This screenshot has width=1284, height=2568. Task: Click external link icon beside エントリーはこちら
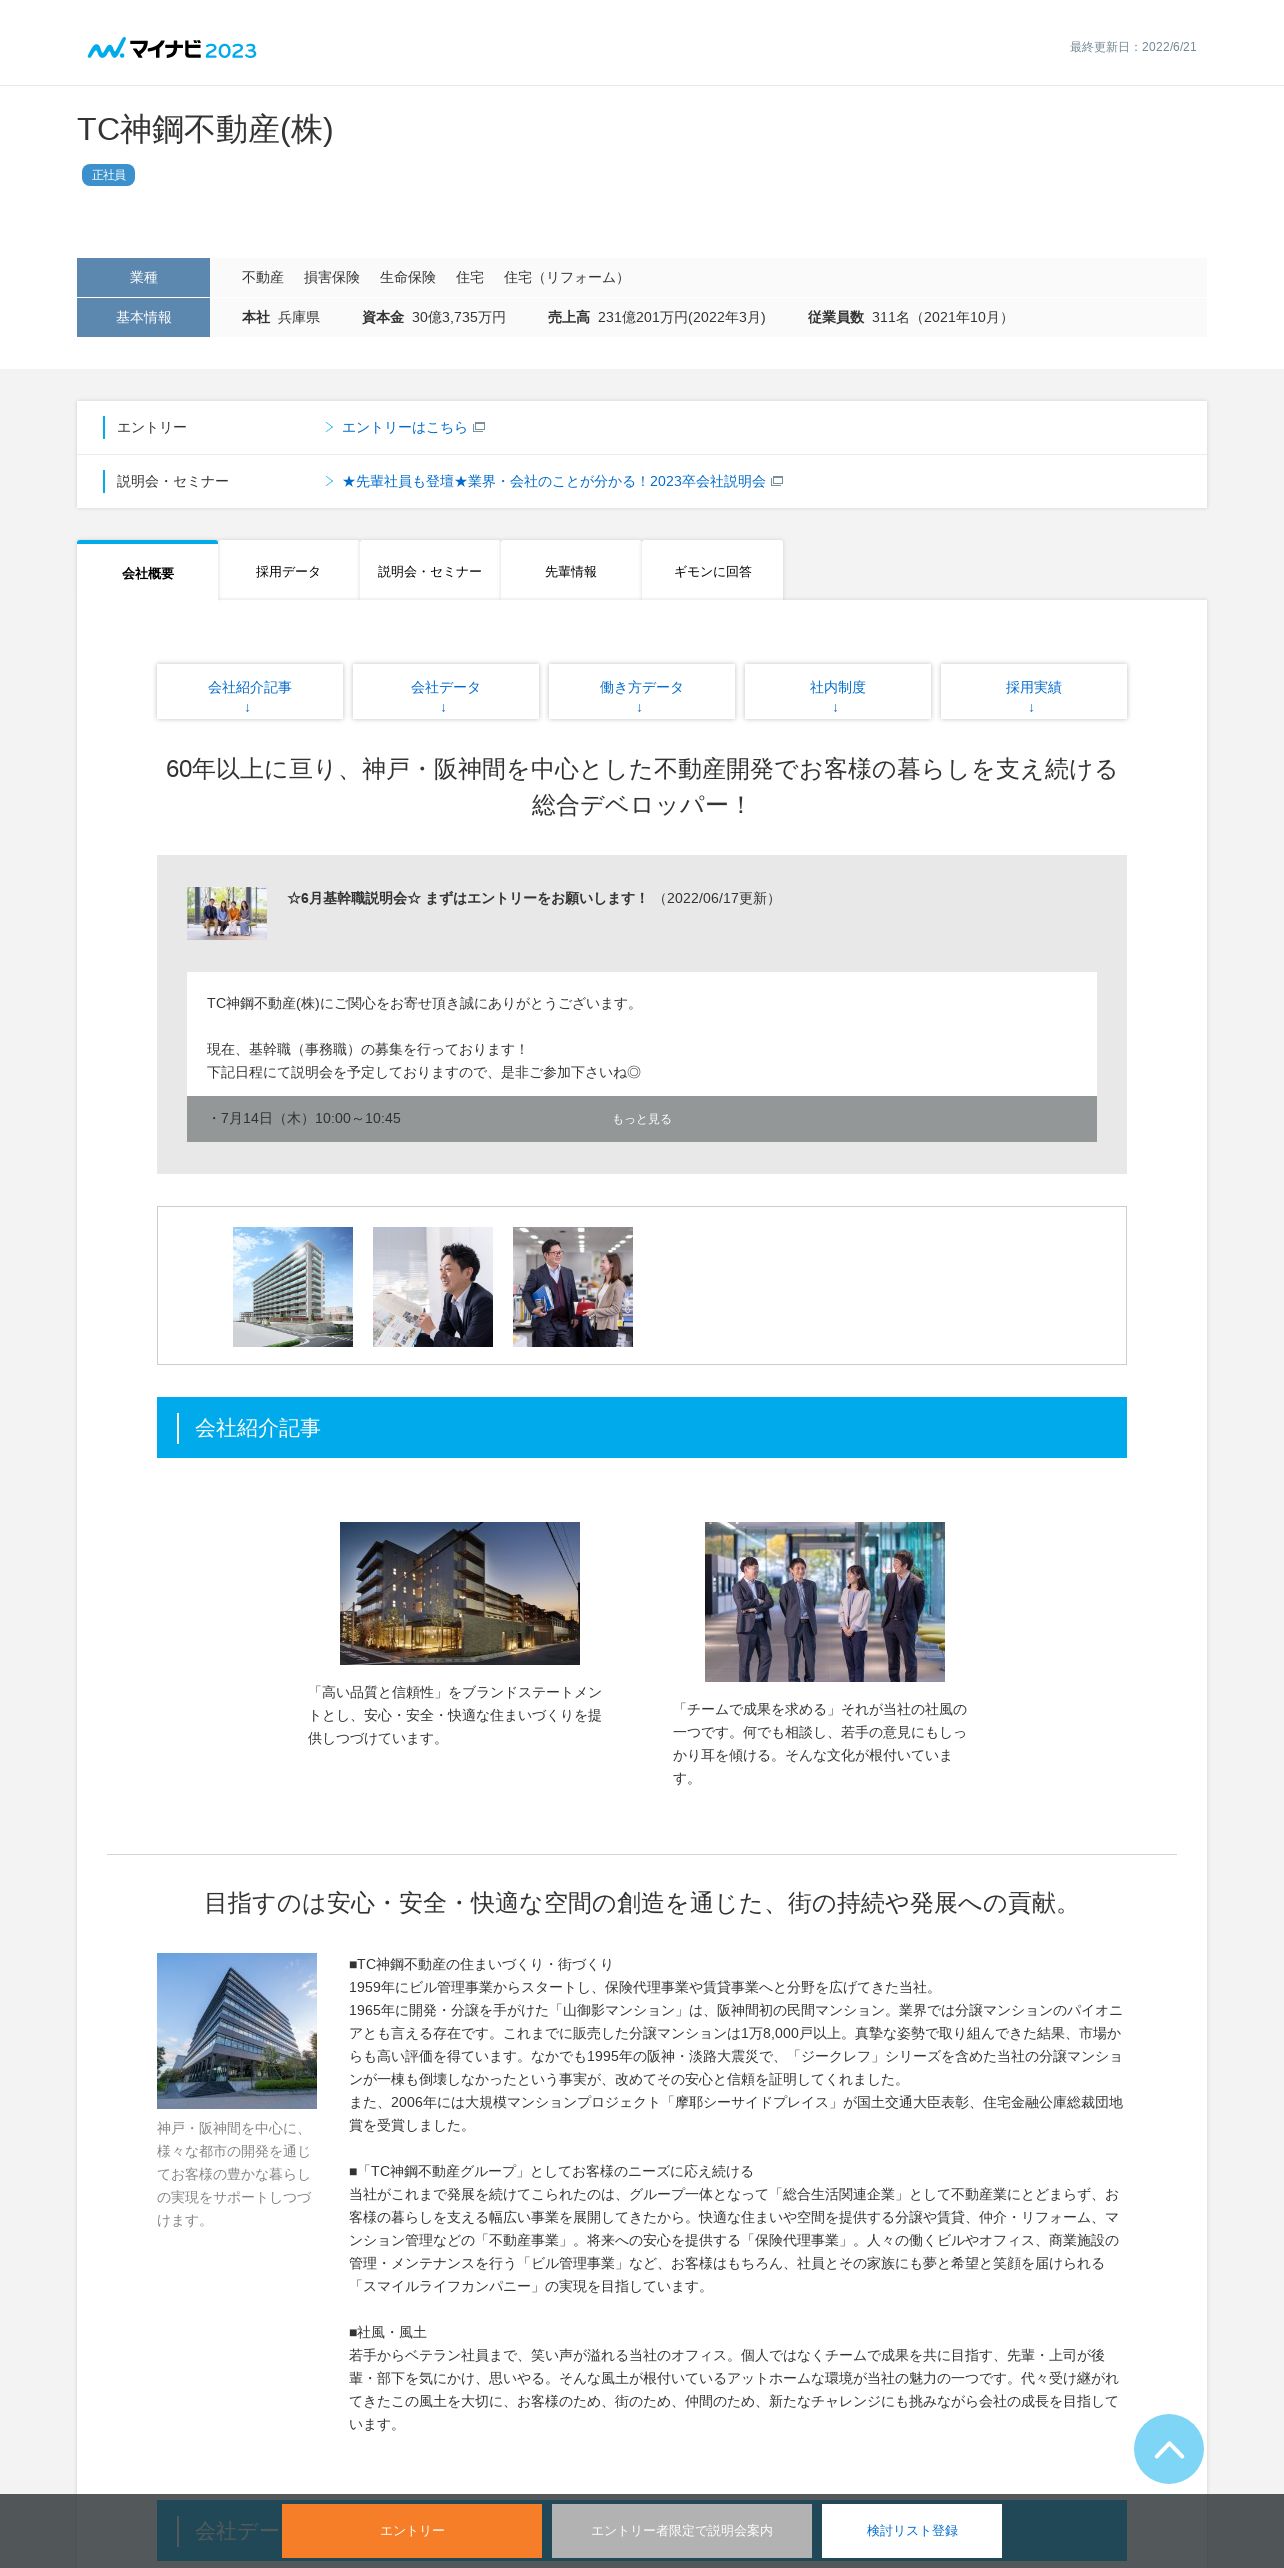pos(479,427)
